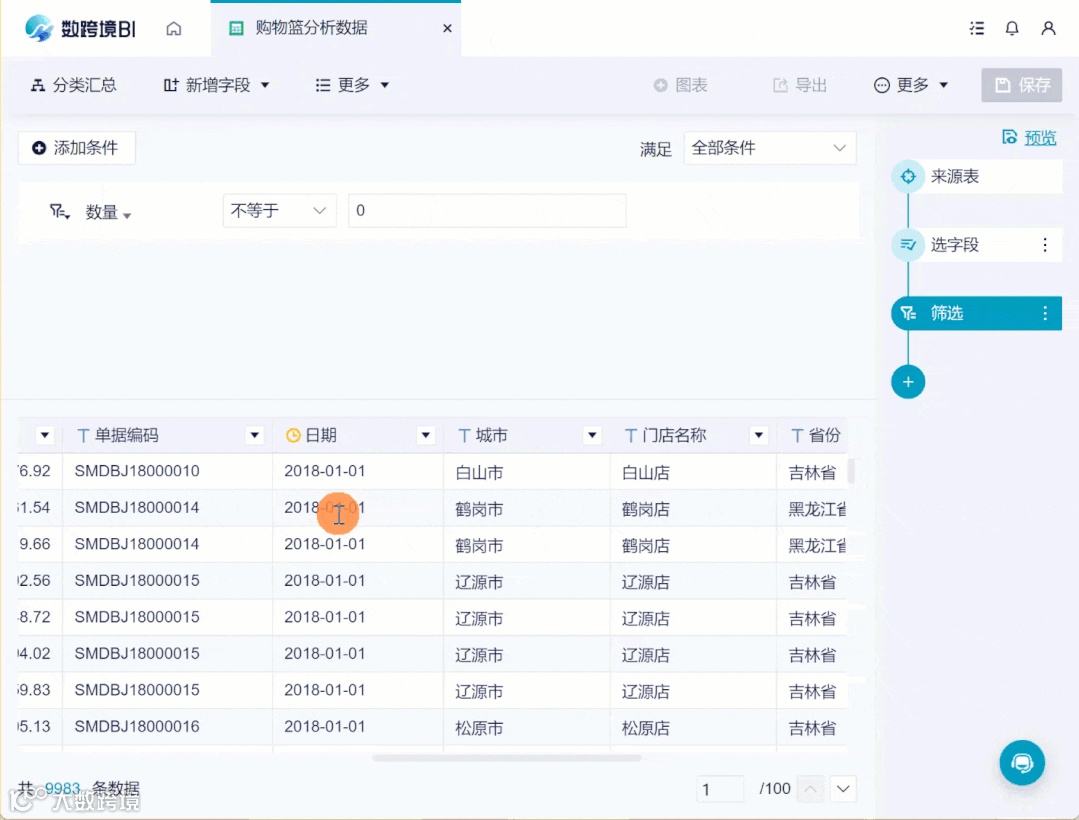
Task: Add a new step with the plus button
Action: coord(908,382)
